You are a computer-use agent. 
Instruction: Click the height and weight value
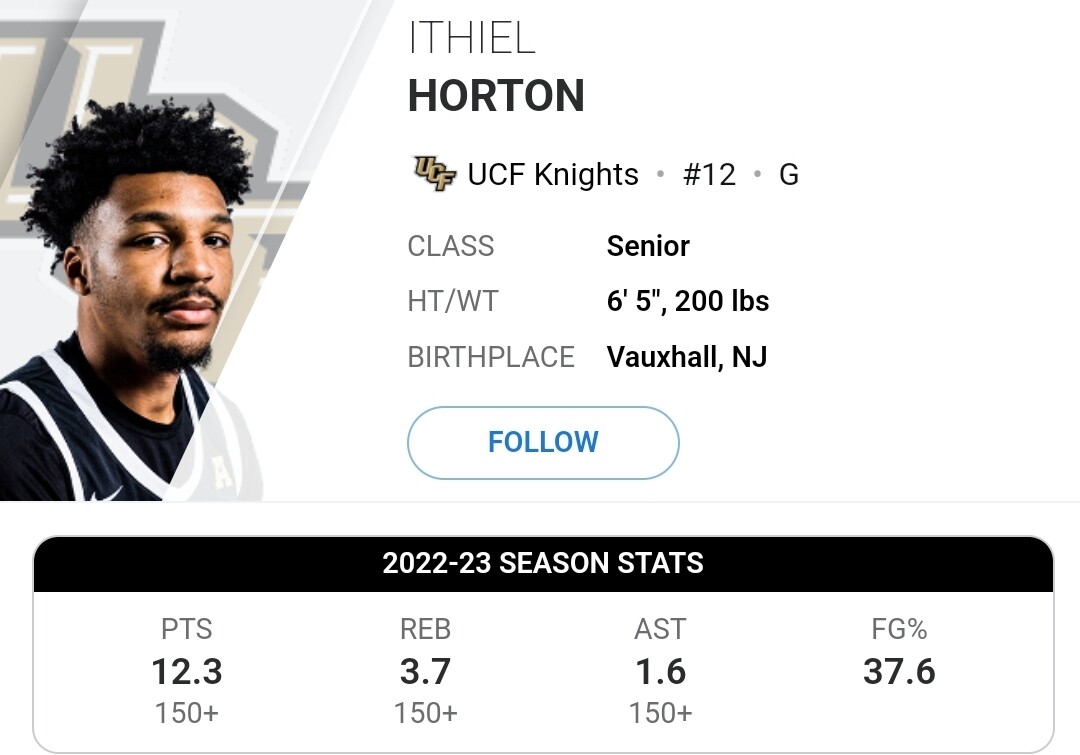tap(687, 301)
